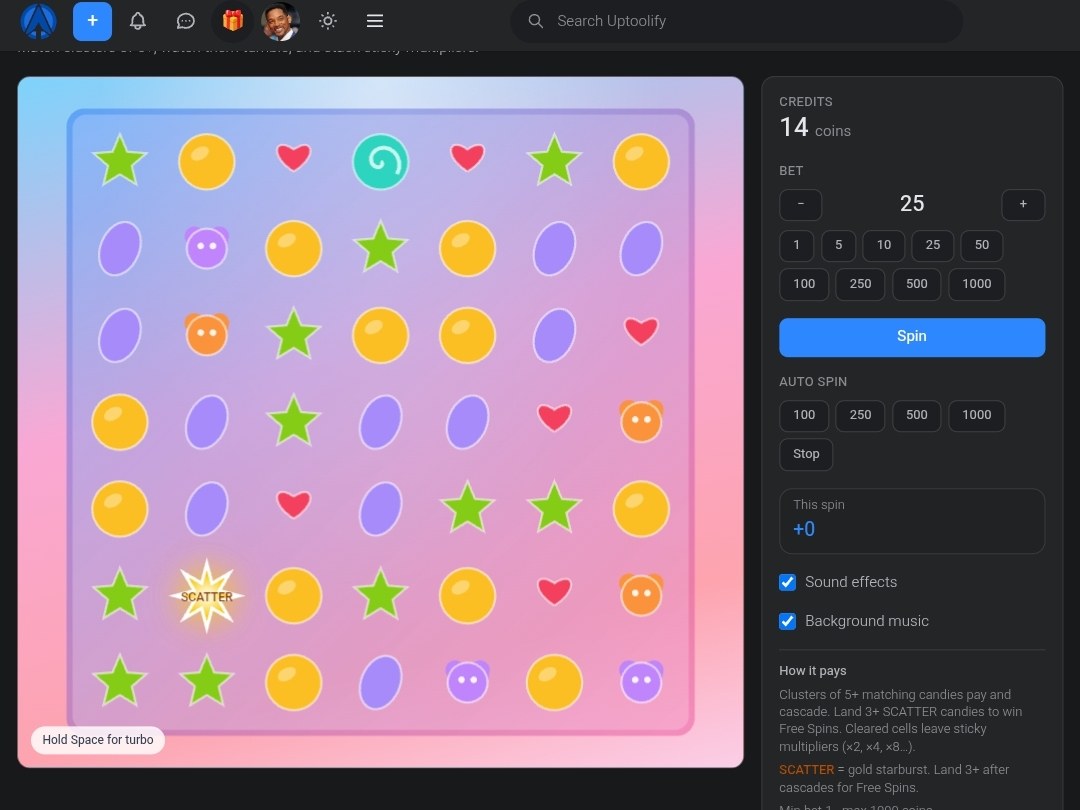Click the teal swirl candy
The image size is (1080, 810).
380,162
